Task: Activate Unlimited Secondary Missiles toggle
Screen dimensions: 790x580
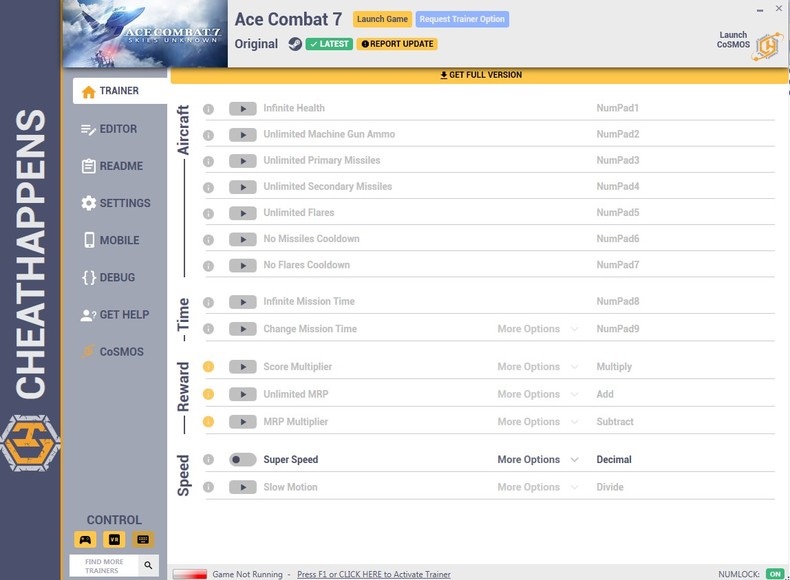Action: click(243, 187)
